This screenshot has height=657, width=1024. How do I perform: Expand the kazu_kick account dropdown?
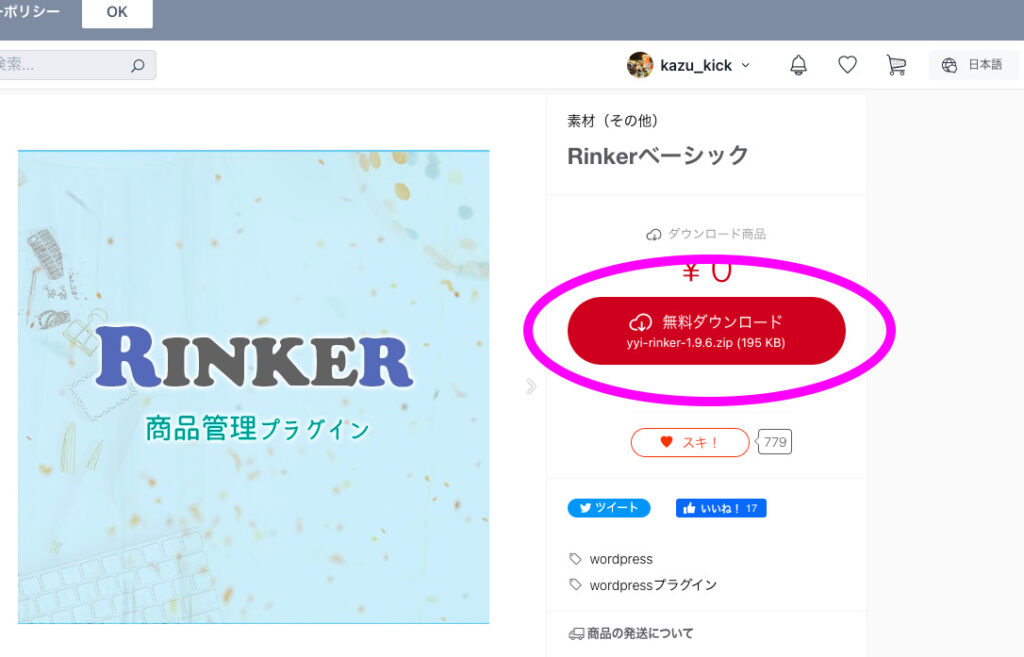click(x=746, y=65)
